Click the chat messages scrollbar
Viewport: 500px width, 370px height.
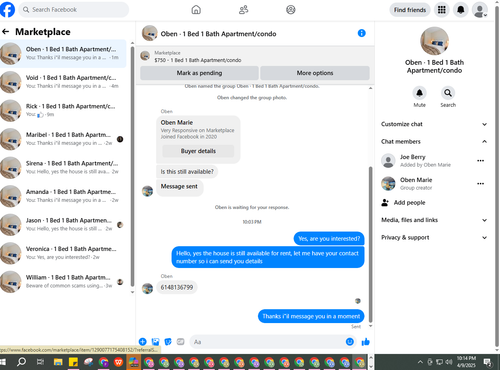coord(370,245)
